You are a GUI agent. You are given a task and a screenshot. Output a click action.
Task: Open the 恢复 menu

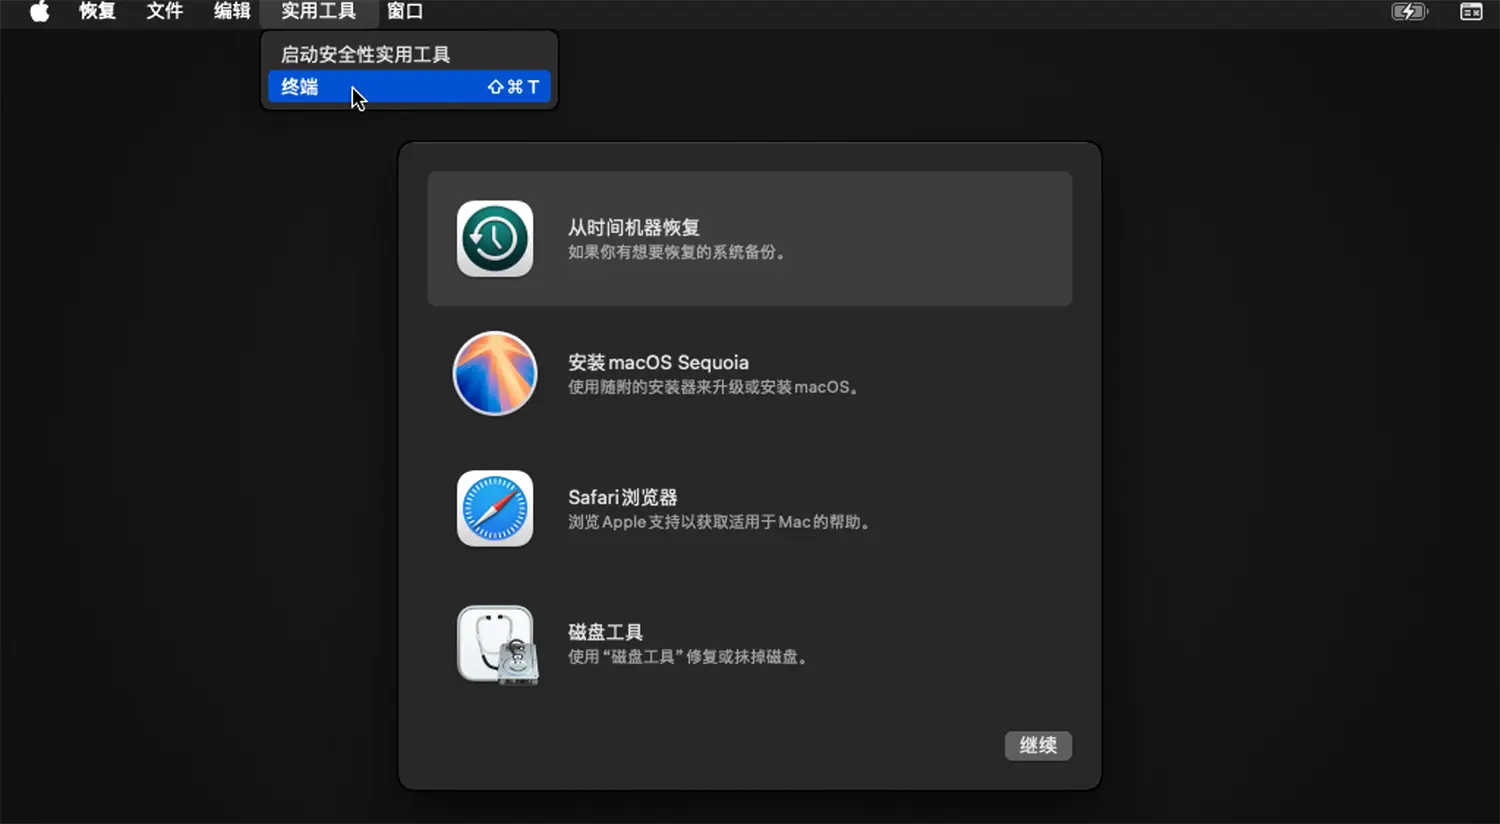97,13
